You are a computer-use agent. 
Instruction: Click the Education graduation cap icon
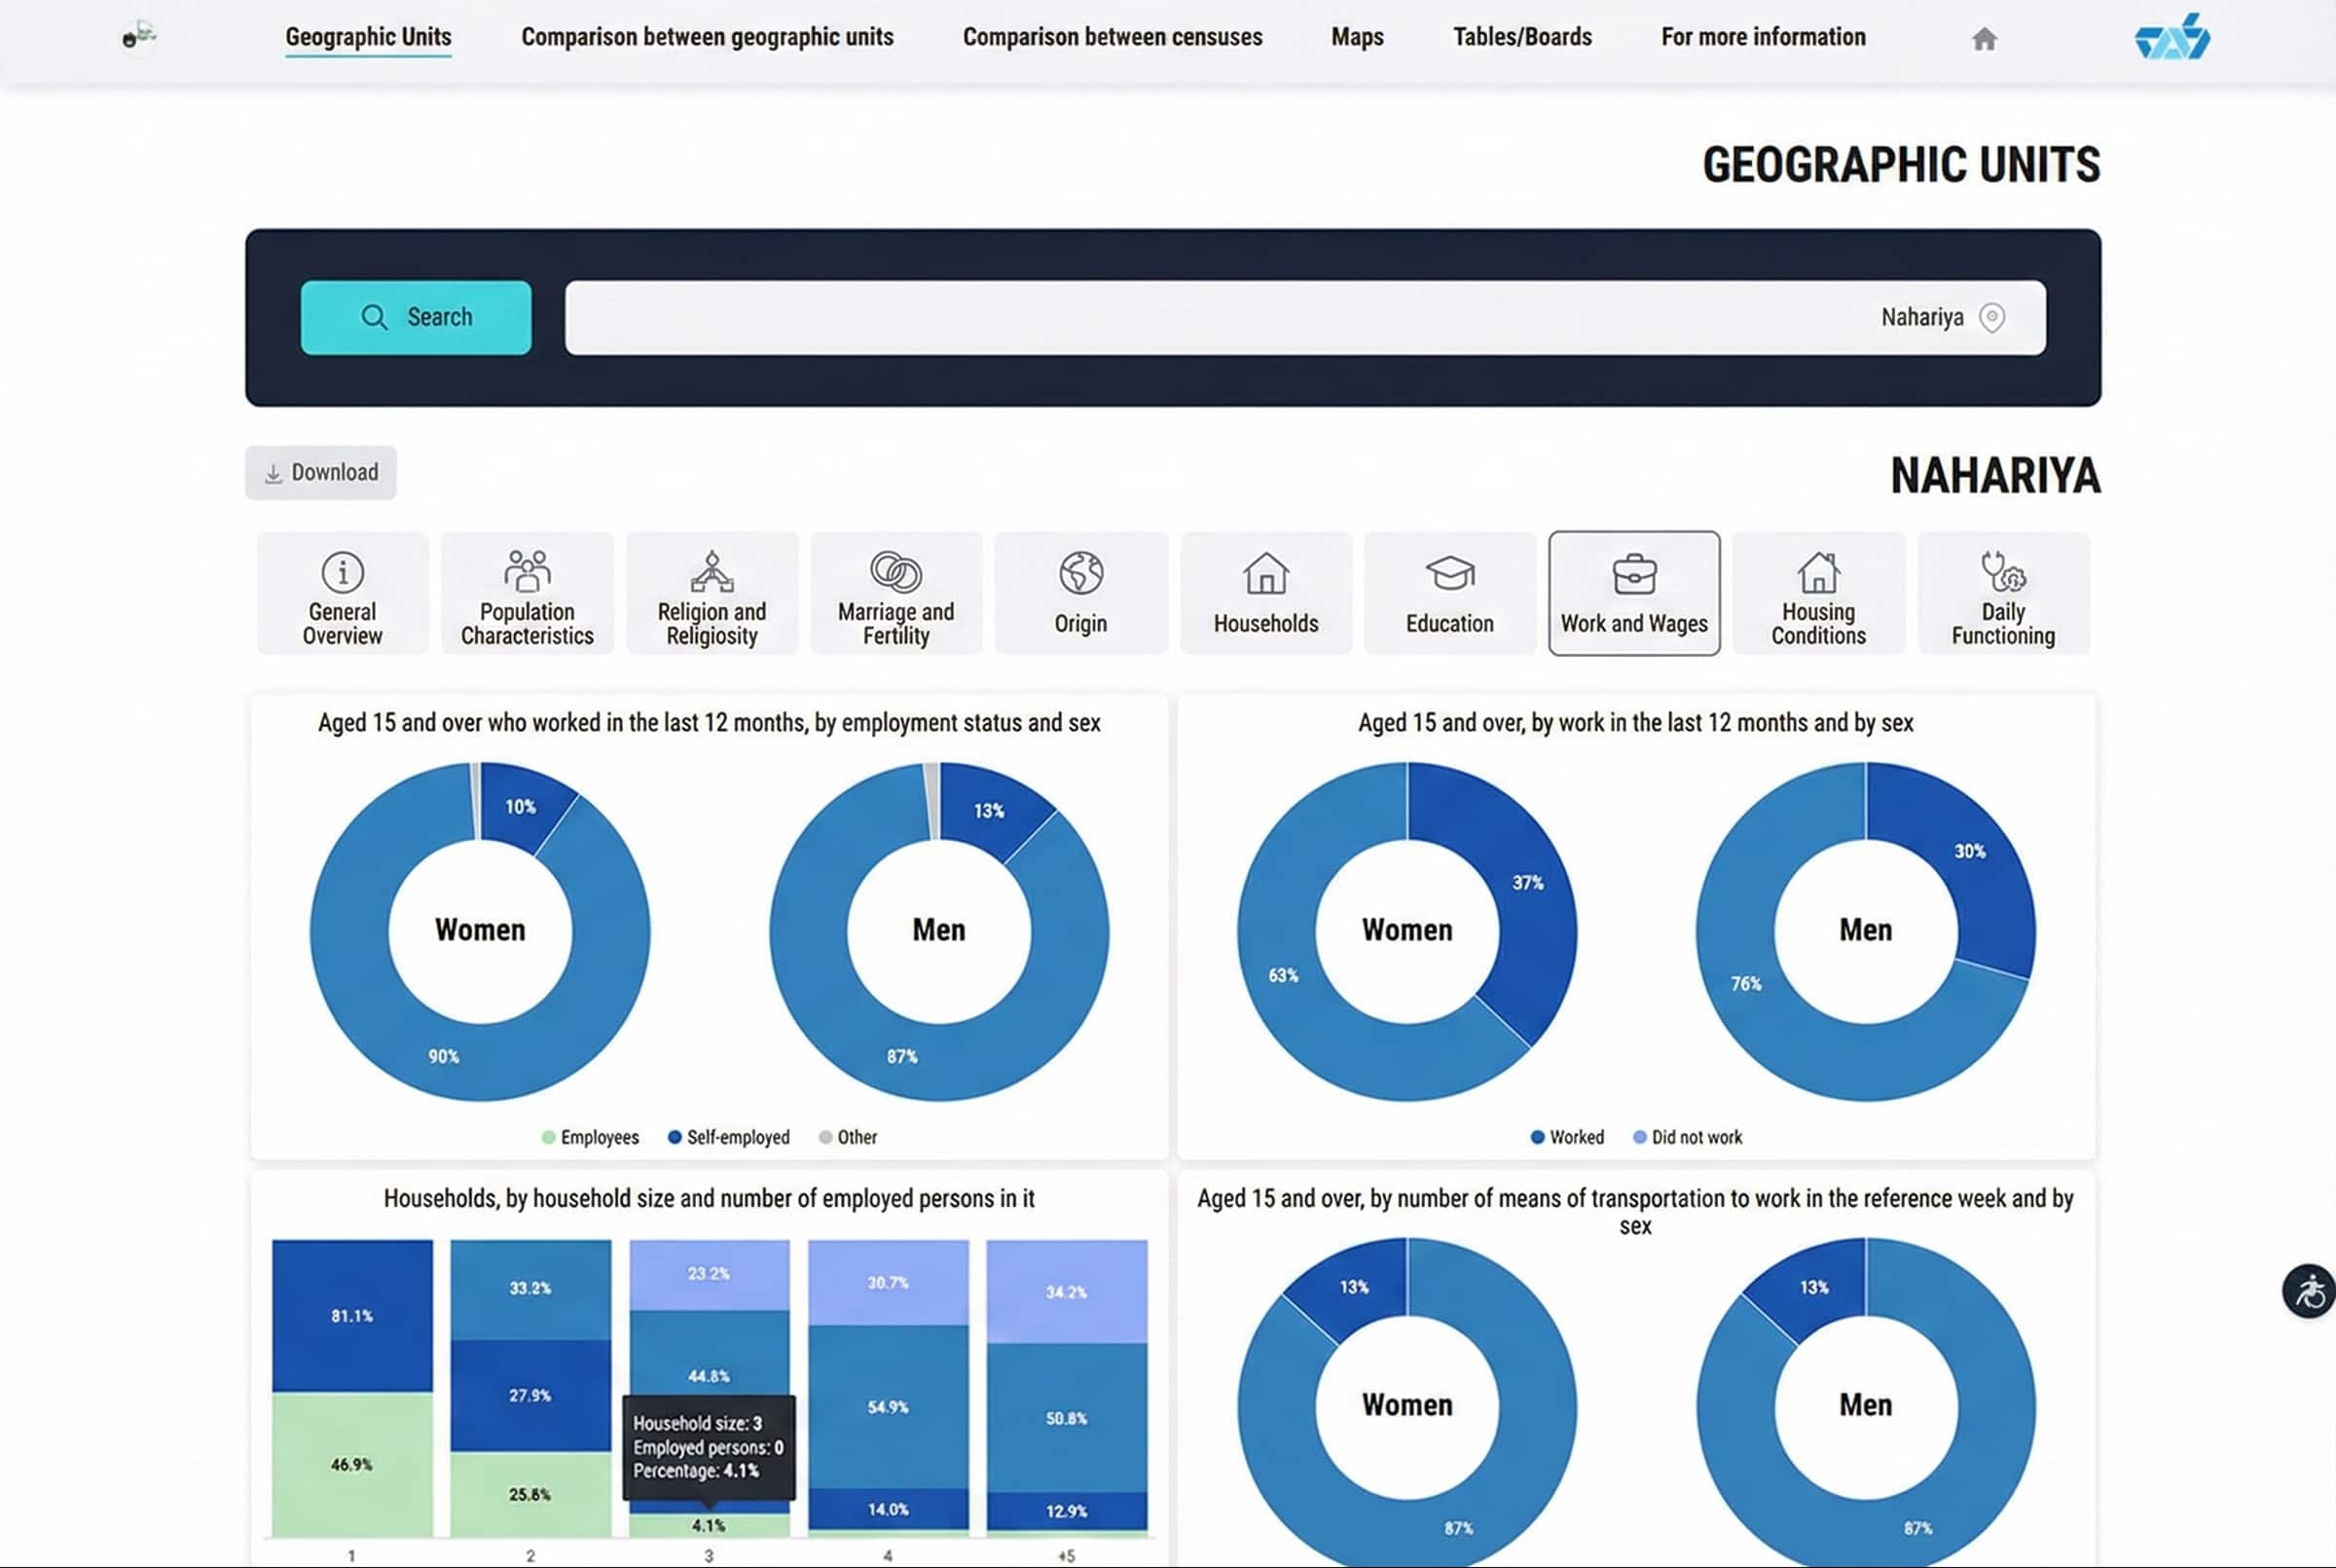click(1449, 593)
